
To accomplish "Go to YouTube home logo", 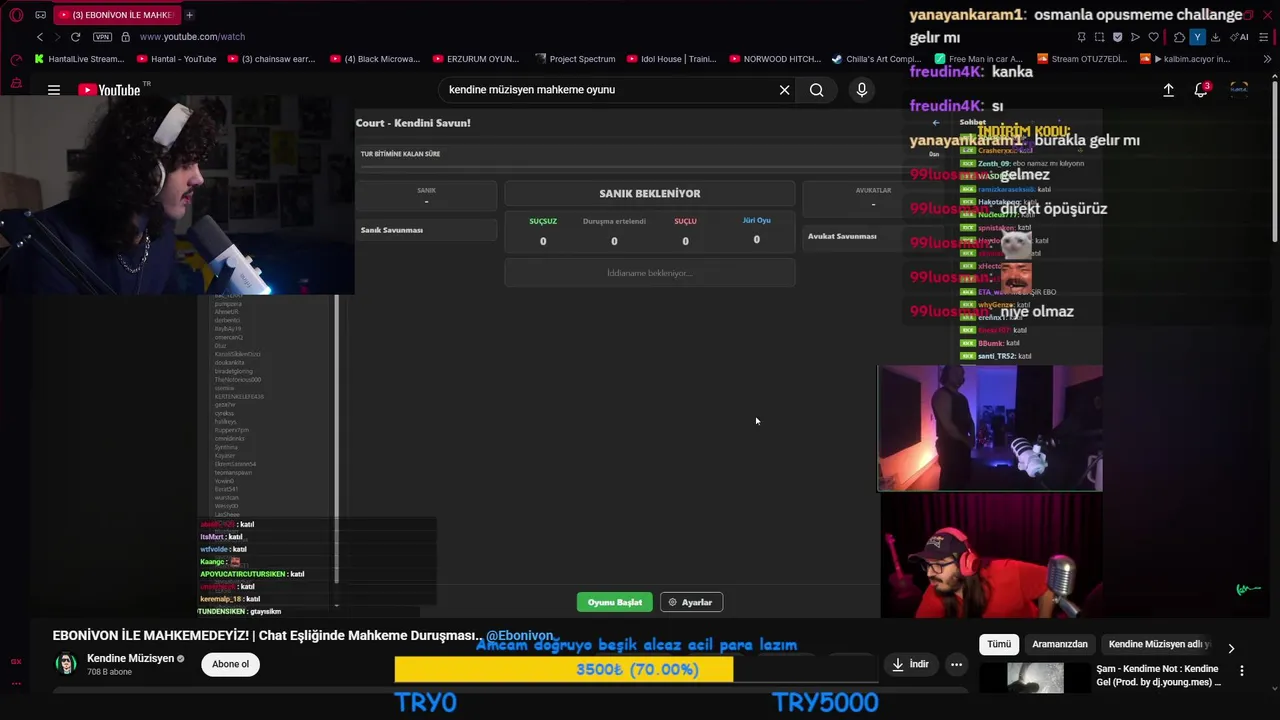I will point(109,90).
